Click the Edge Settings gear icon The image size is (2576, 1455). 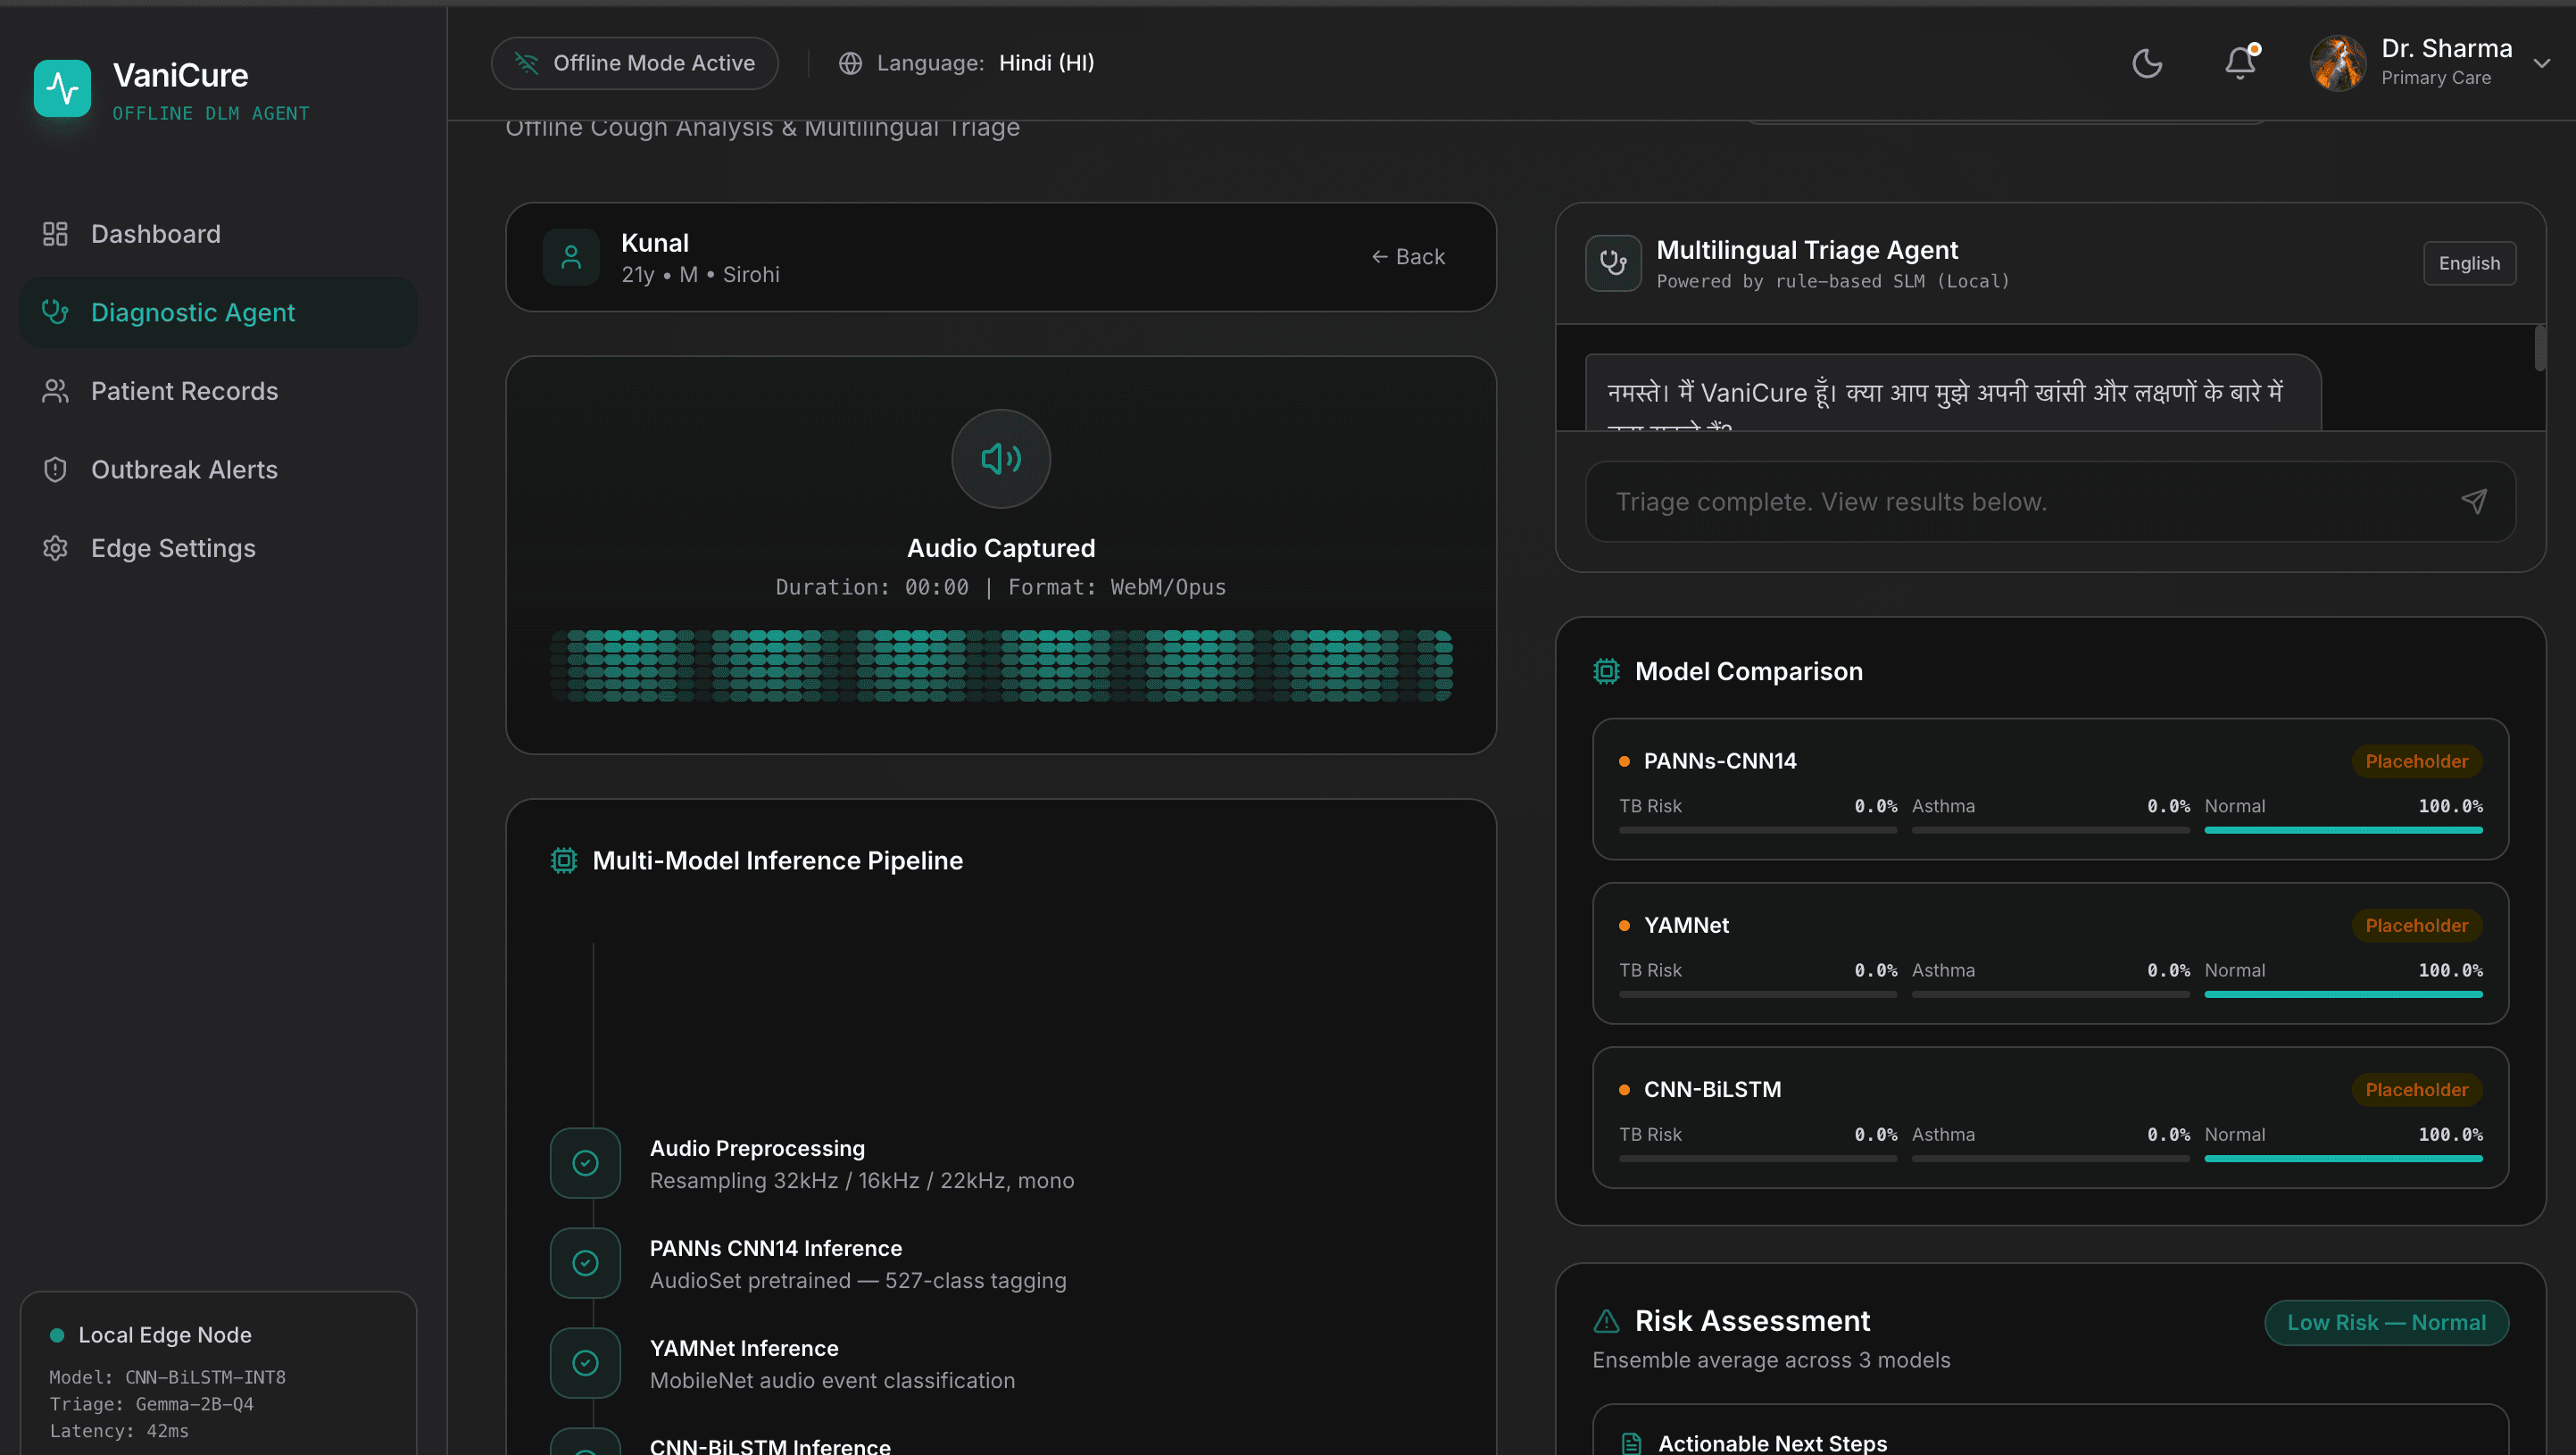point(55,548)
